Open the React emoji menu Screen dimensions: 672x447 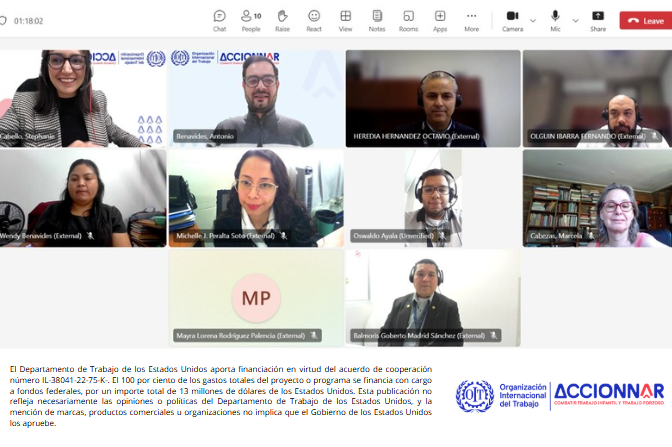[314, 21]
